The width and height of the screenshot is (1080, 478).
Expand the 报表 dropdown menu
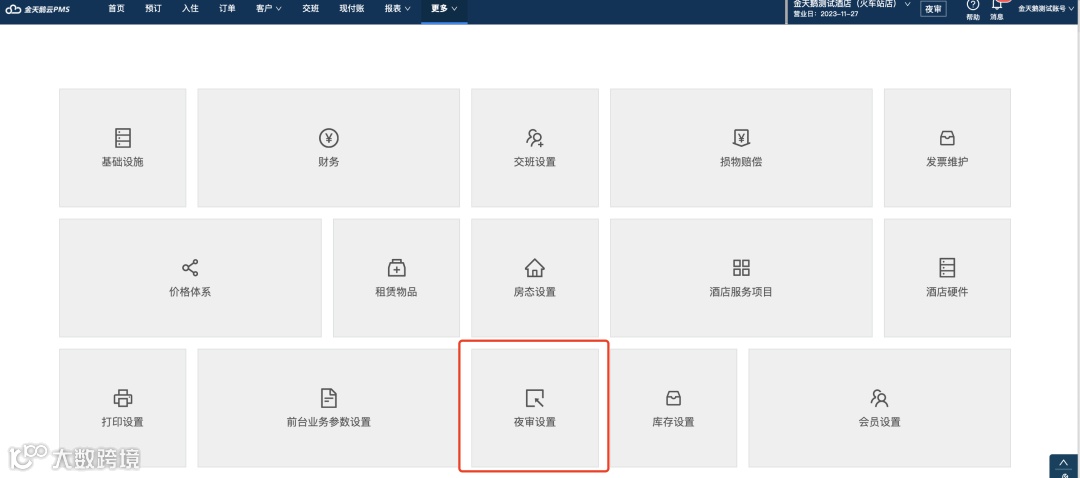(397, 9)
